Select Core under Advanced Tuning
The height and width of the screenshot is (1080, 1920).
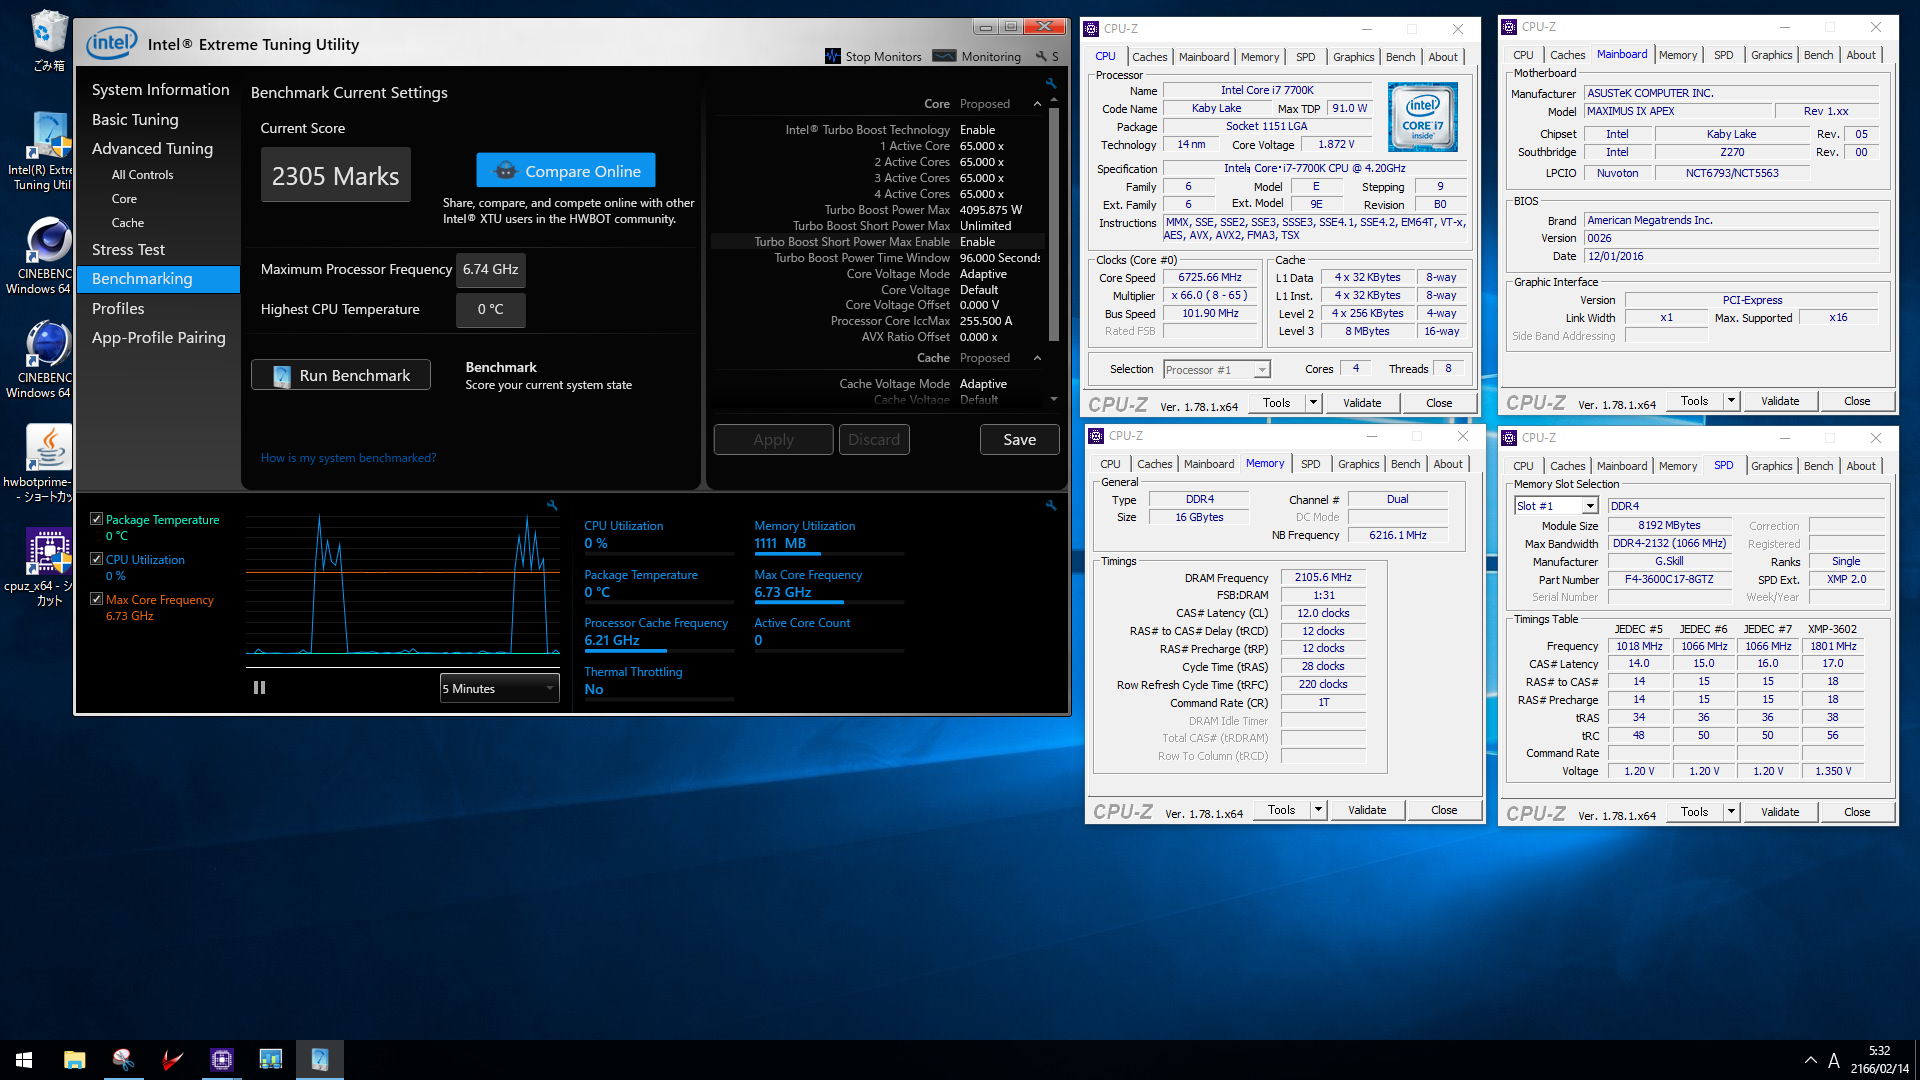[124, 198]
